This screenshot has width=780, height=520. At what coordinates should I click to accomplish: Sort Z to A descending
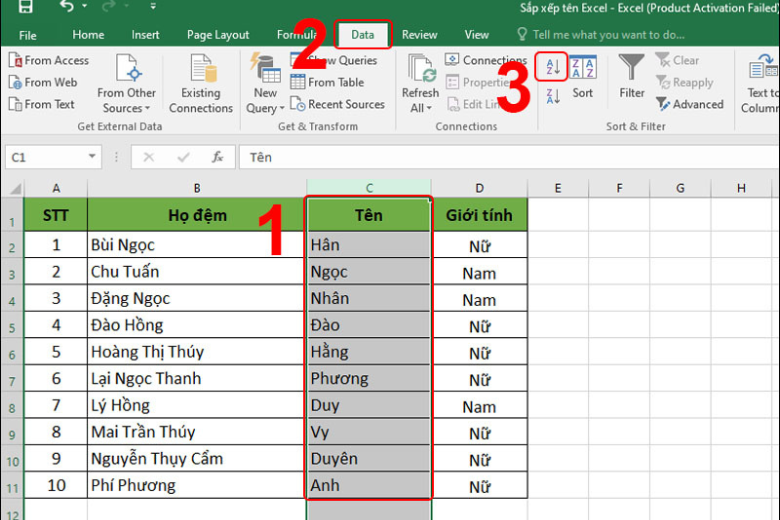point(552,95)
